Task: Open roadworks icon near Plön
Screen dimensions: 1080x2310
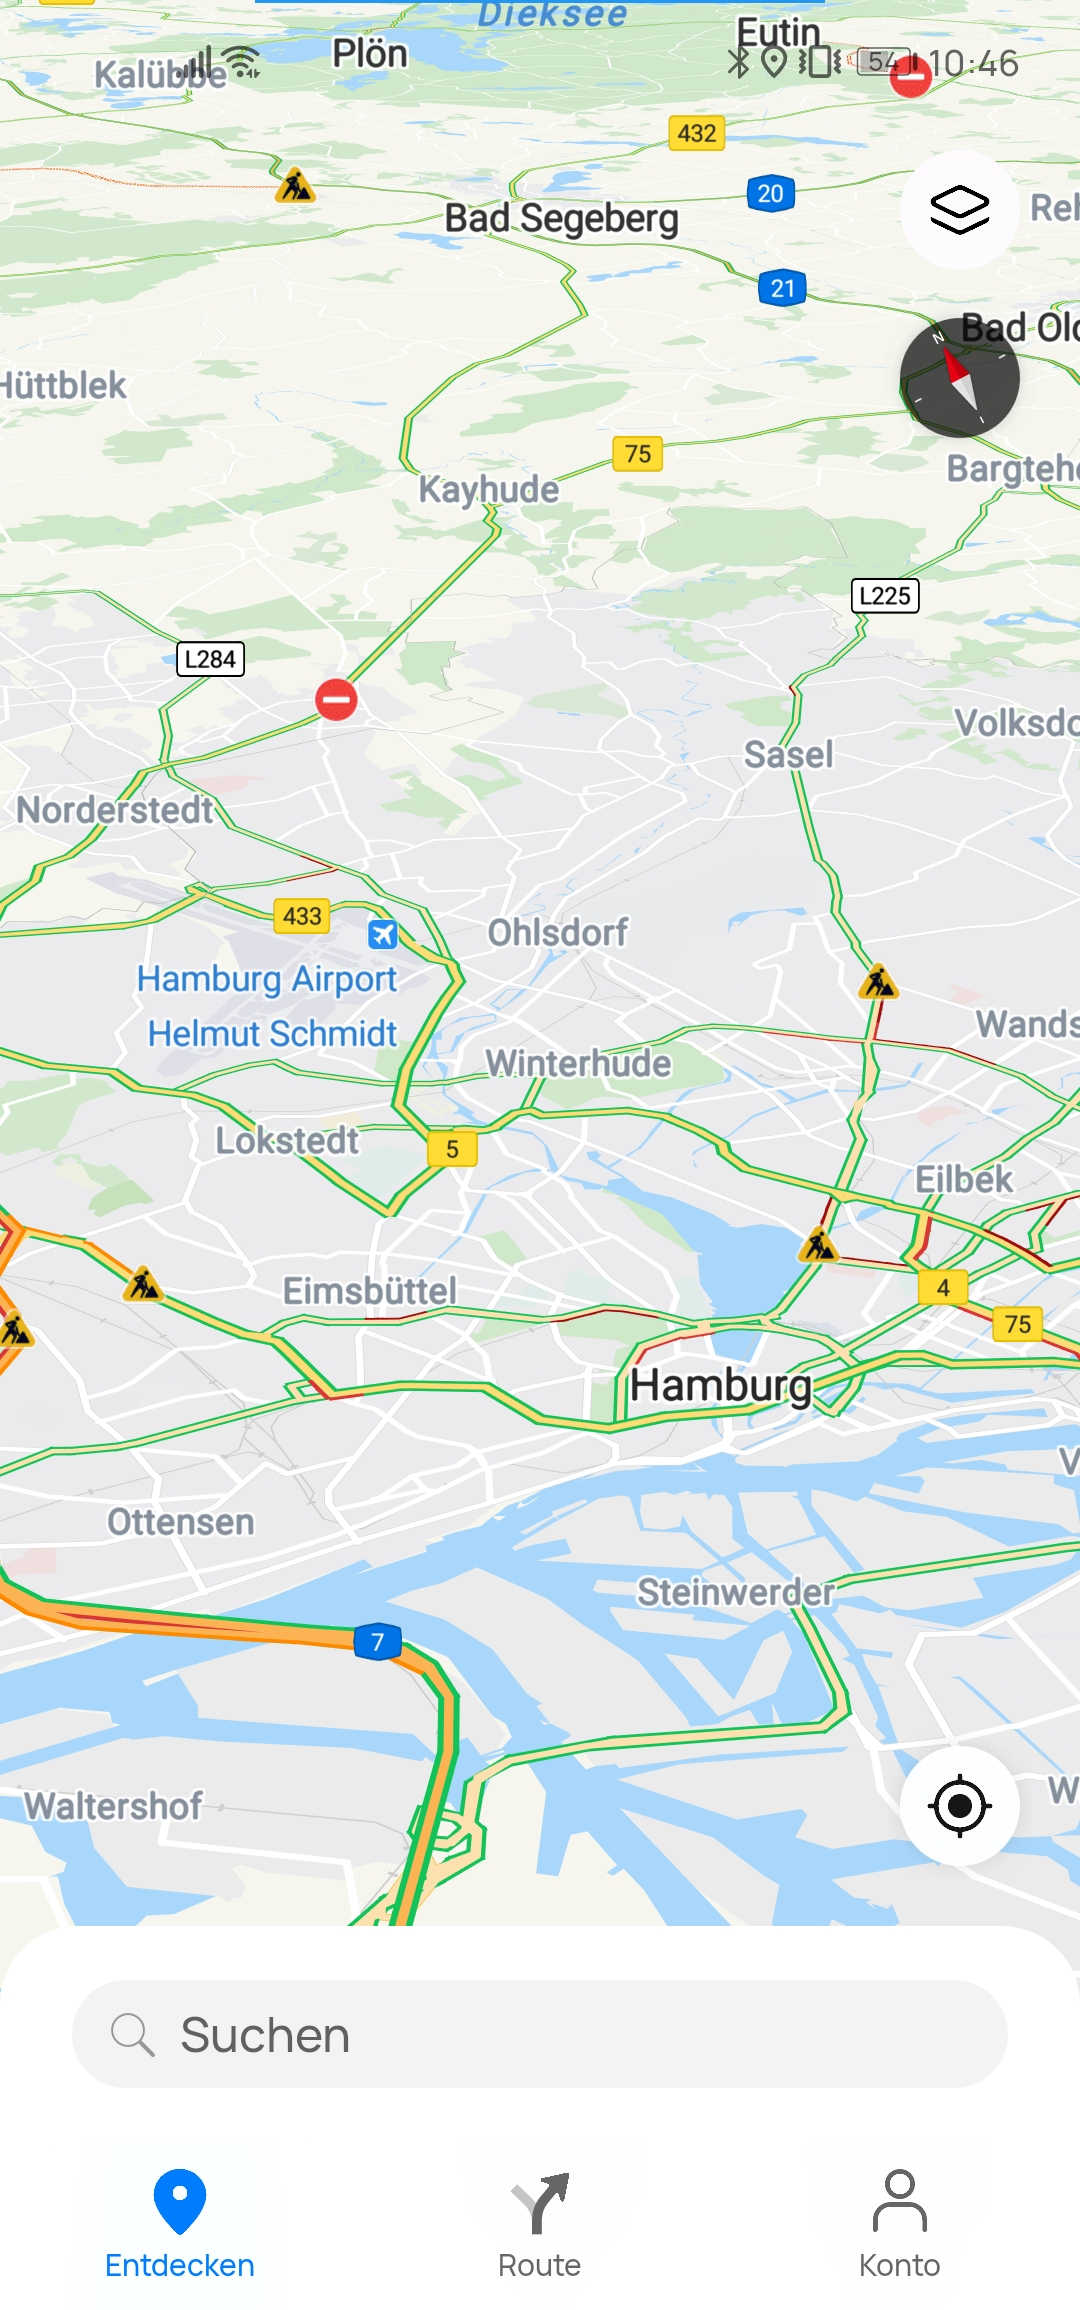Action: click(x=295, y=185)
